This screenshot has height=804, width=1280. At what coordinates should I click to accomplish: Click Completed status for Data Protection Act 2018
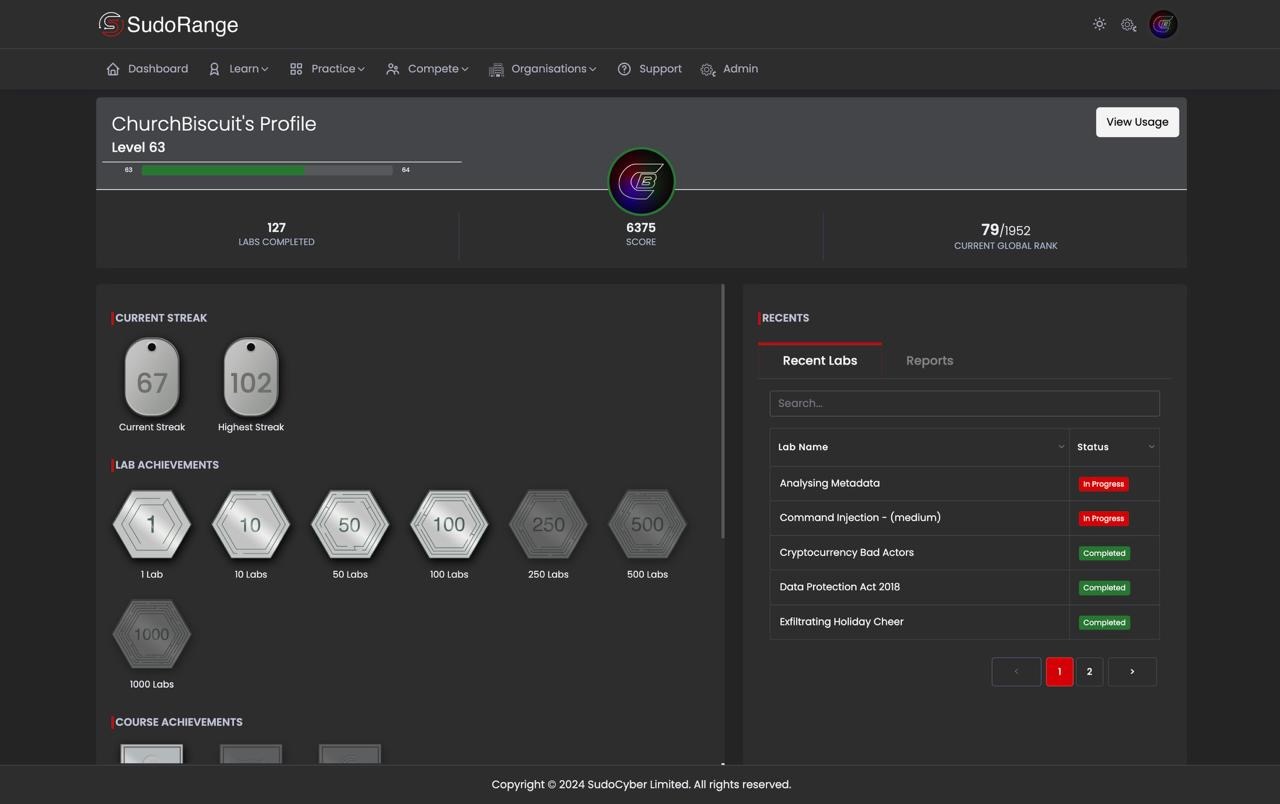[1104, 588]
